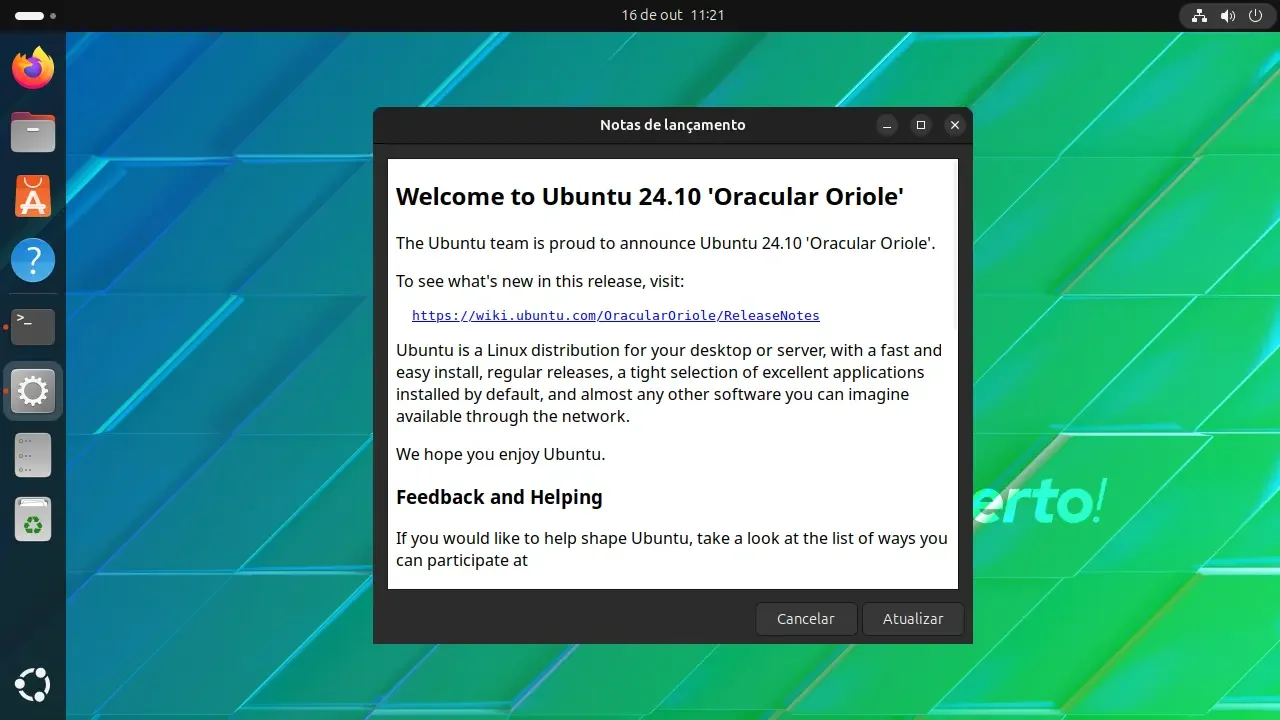Show applications via Ubuntu logo button
The image size is (1280, 720).
tap(33, 685)
